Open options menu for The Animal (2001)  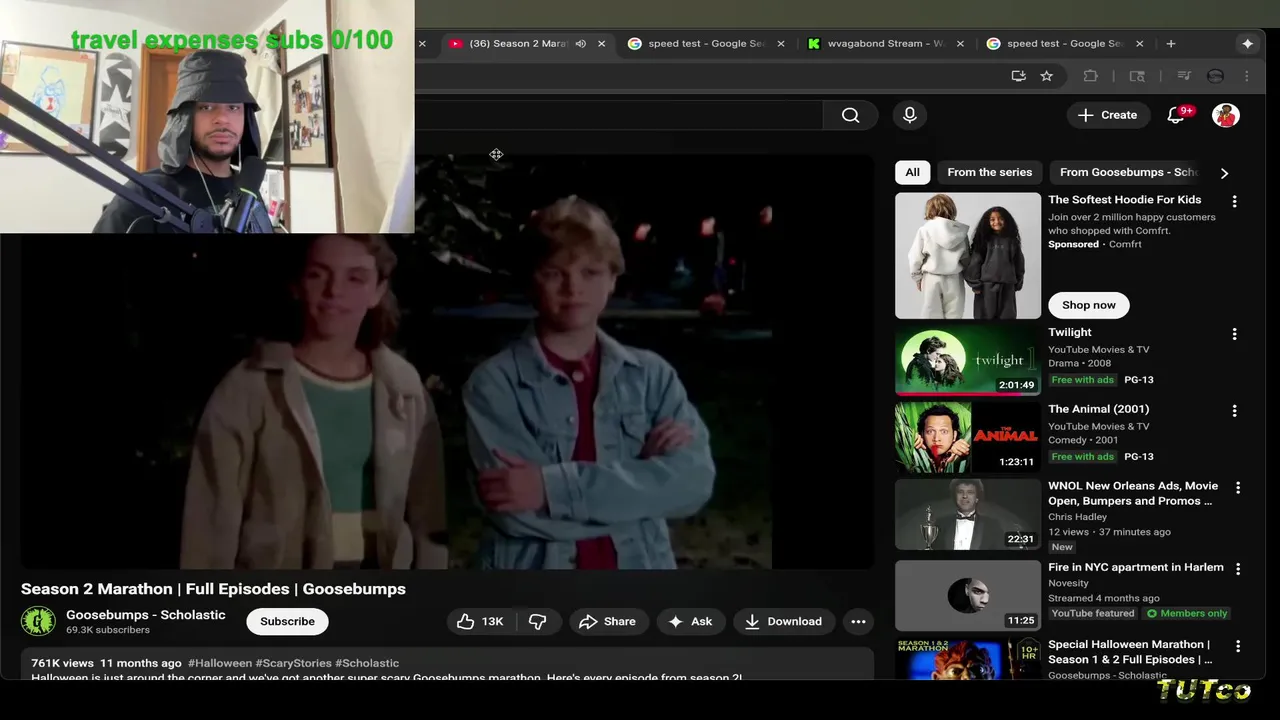pyautogui.click(x=1234, y=411)
